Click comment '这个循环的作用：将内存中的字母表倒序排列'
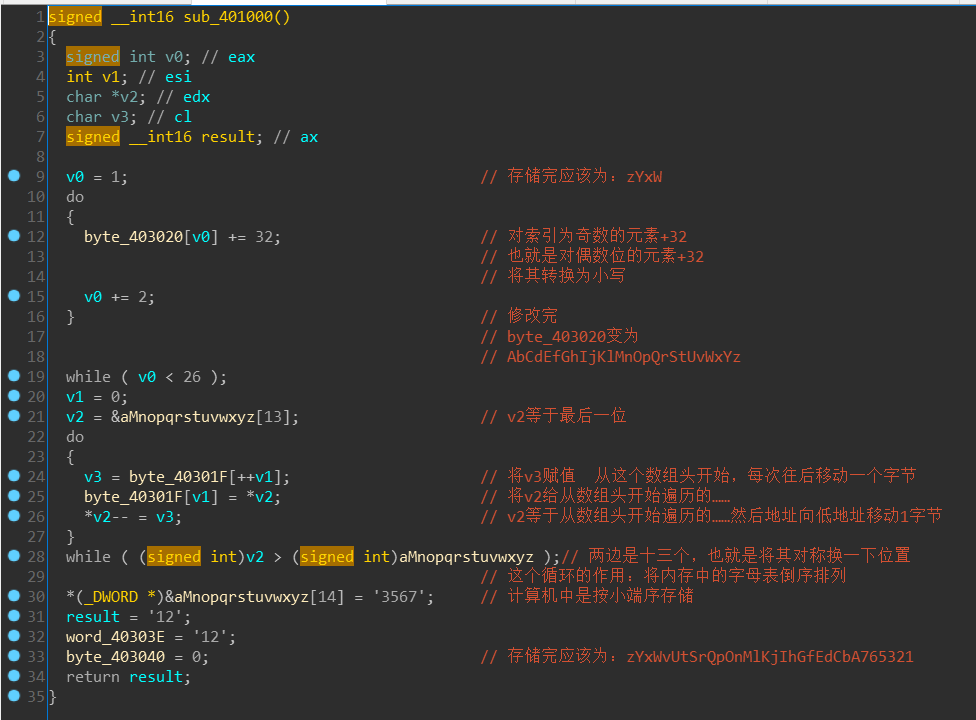This screenshot has height=720, width=976. tap(663, 576)
